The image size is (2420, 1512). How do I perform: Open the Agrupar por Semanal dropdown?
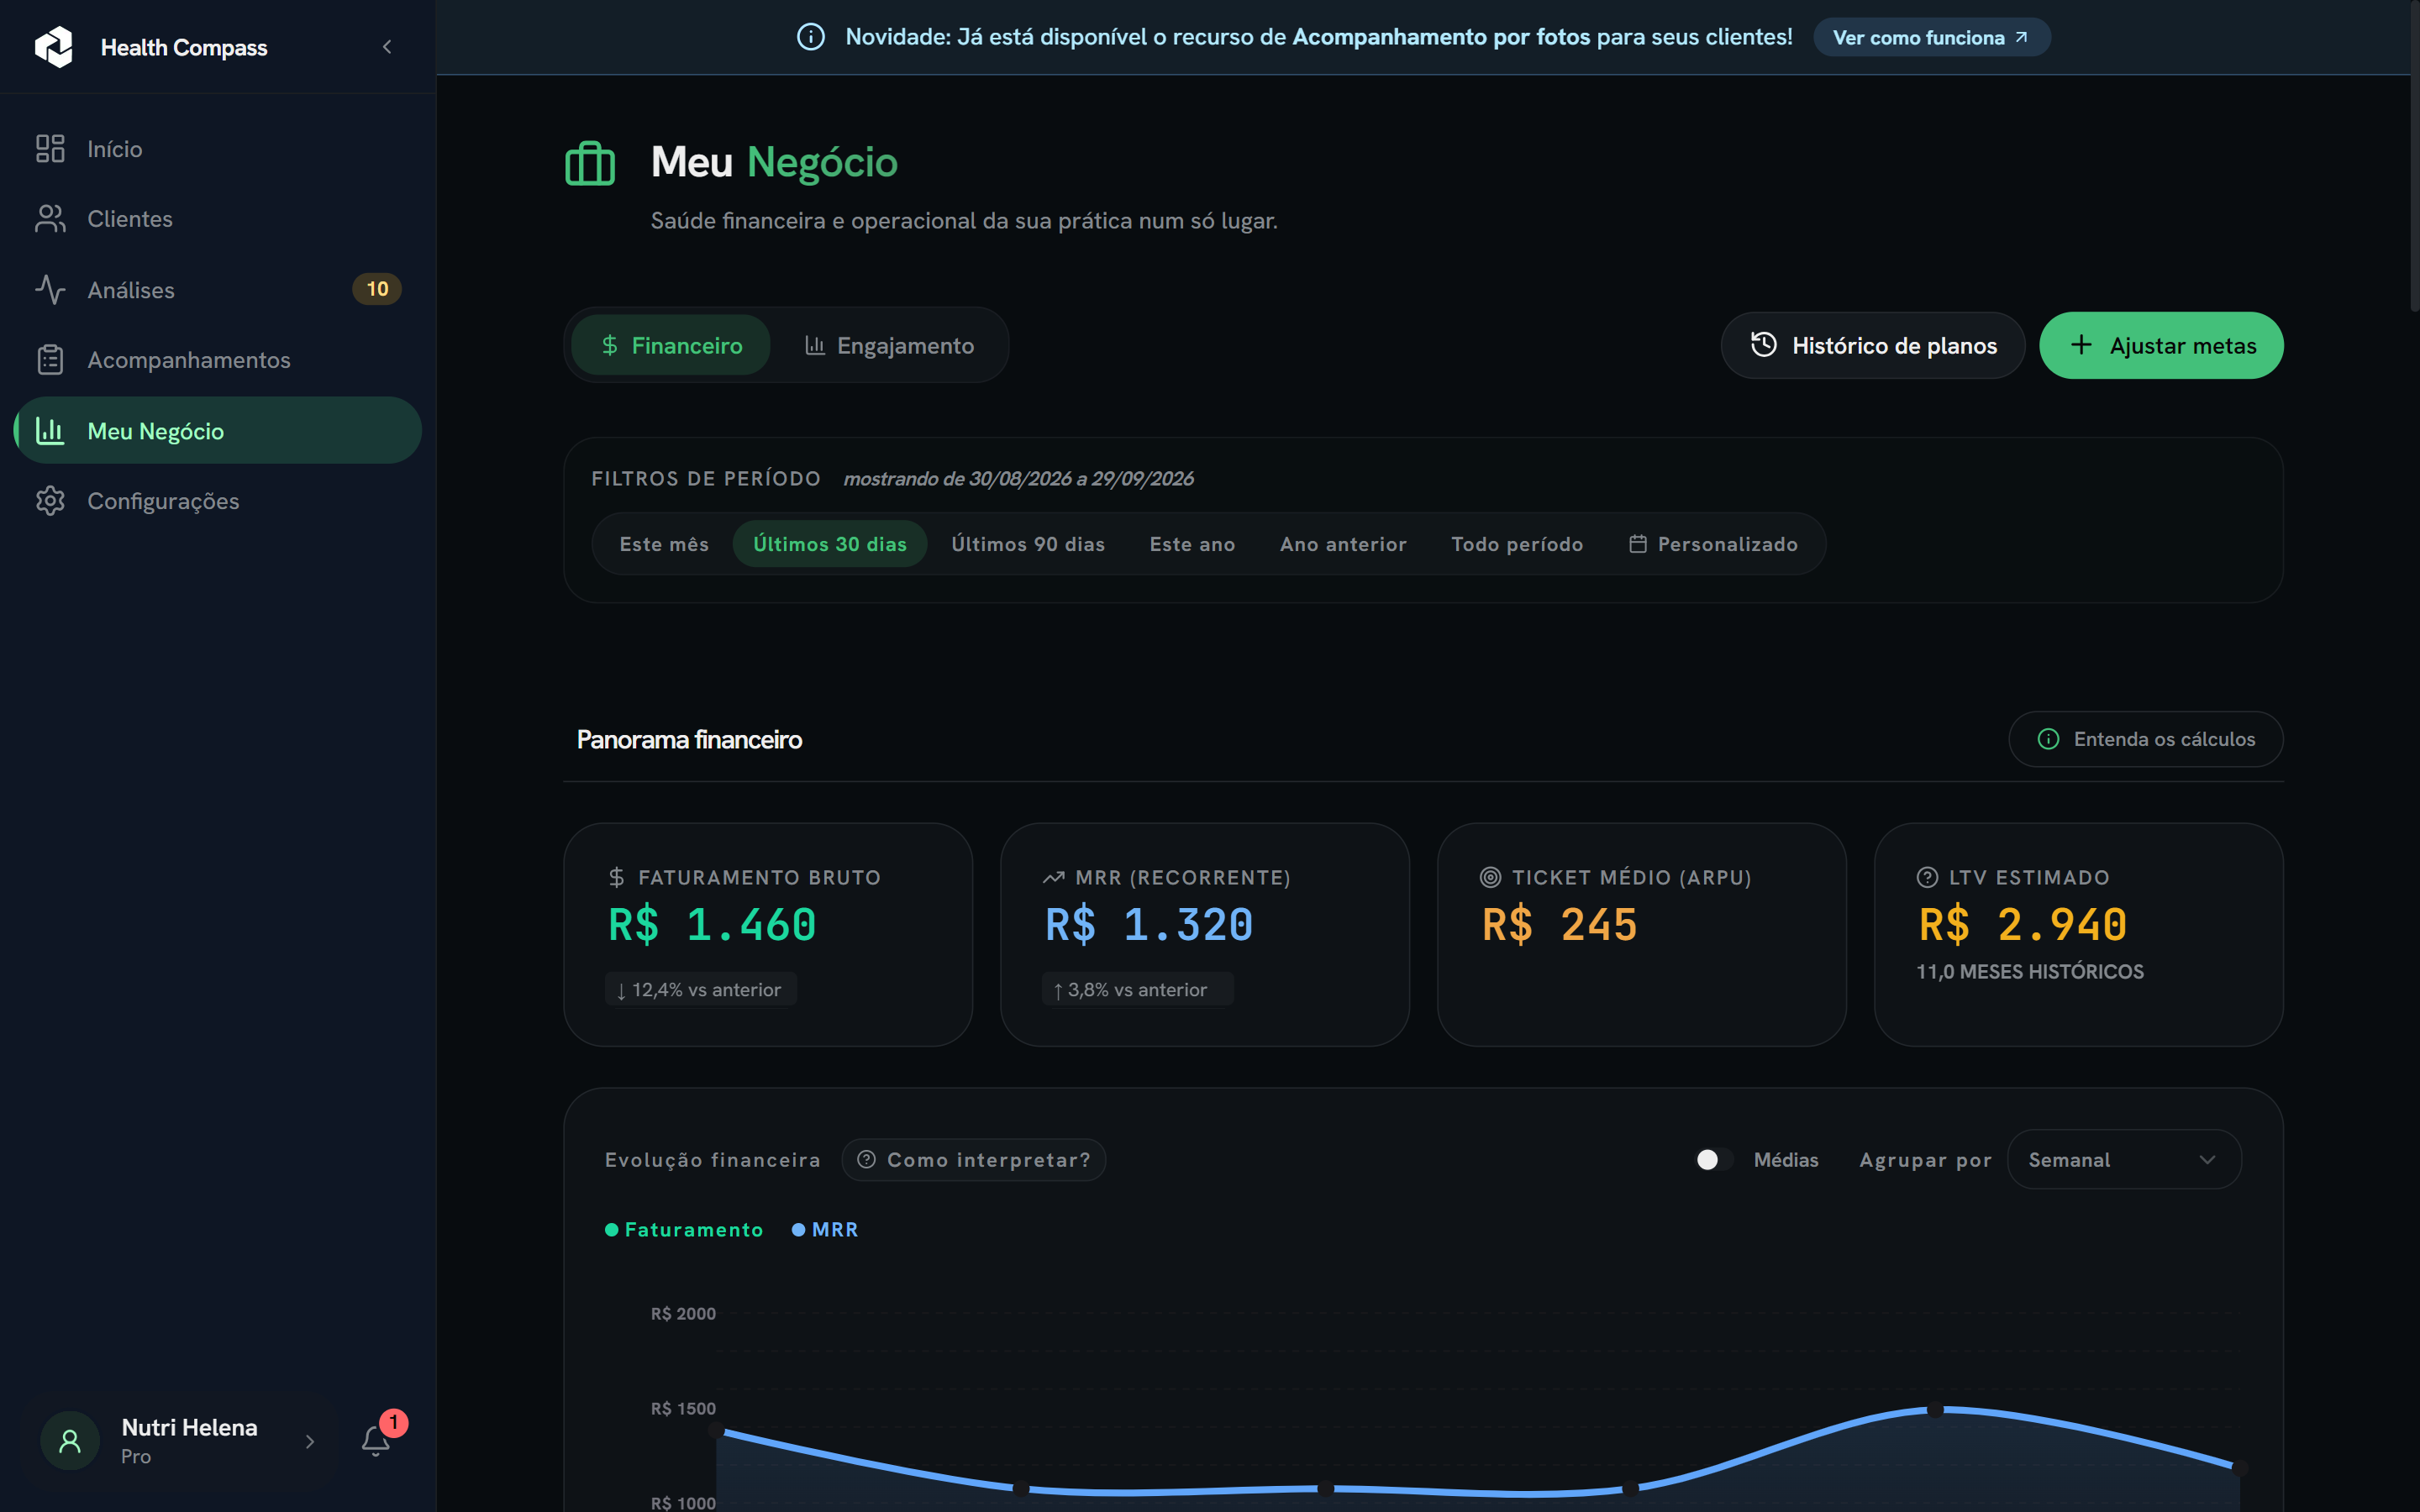point(2124,1160)
